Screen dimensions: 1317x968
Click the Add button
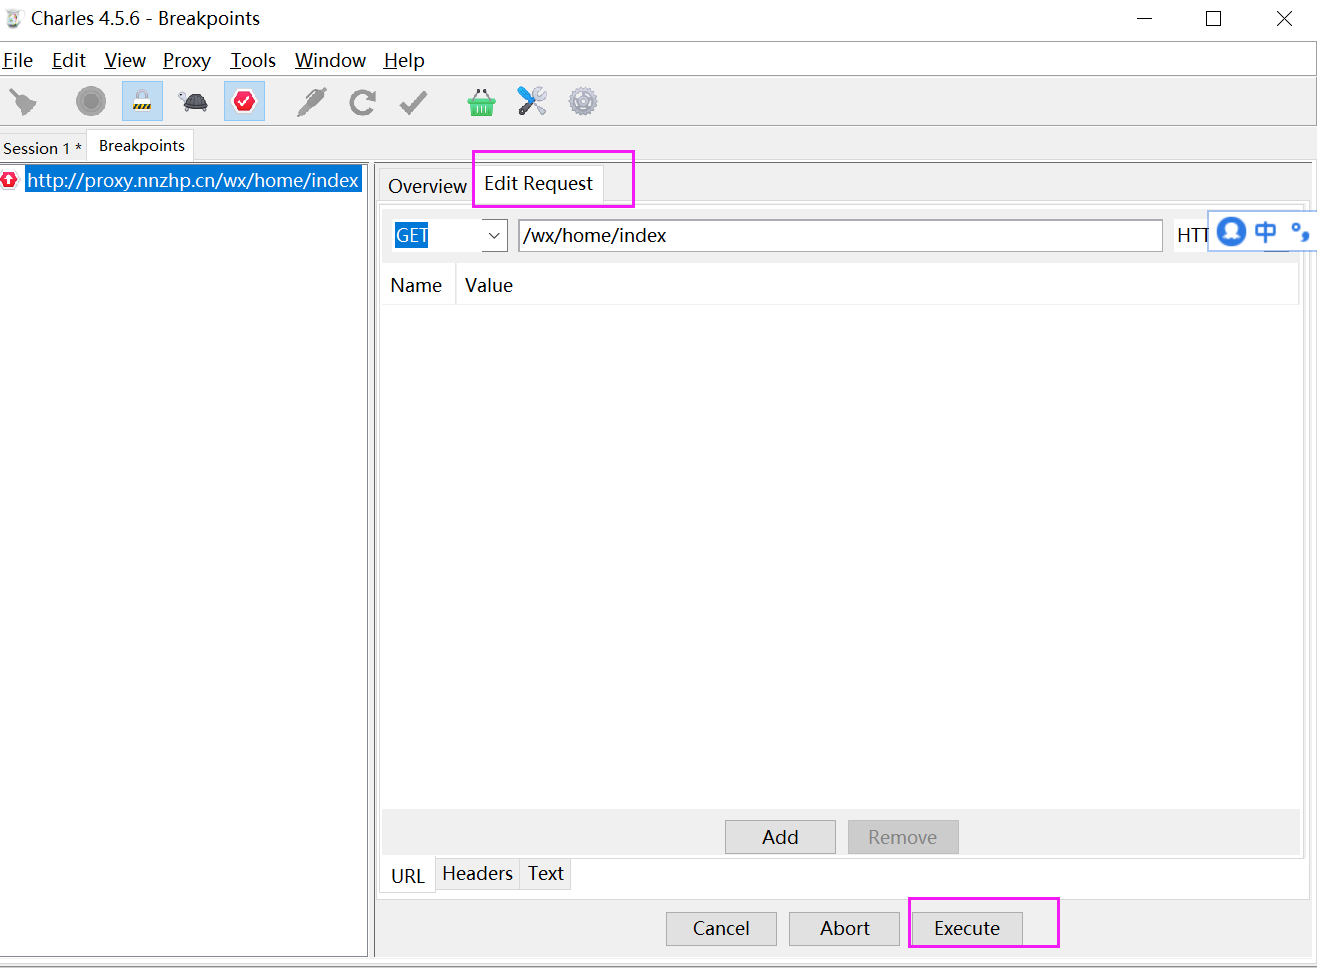point(780,837)
